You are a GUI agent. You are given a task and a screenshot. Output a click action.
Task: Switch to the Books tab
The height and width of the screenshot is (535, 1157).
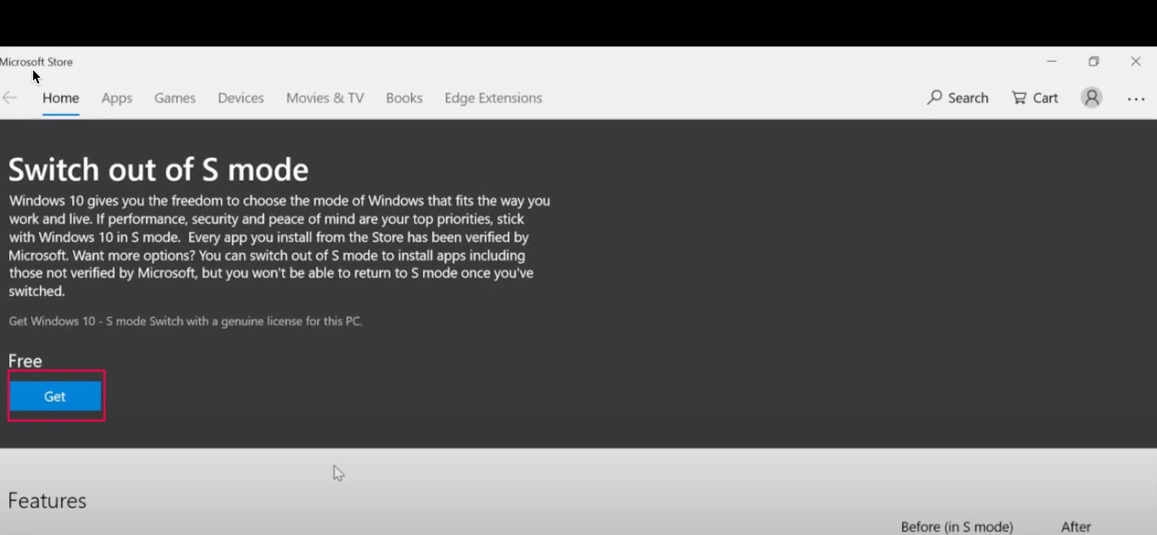click(404, 98)
